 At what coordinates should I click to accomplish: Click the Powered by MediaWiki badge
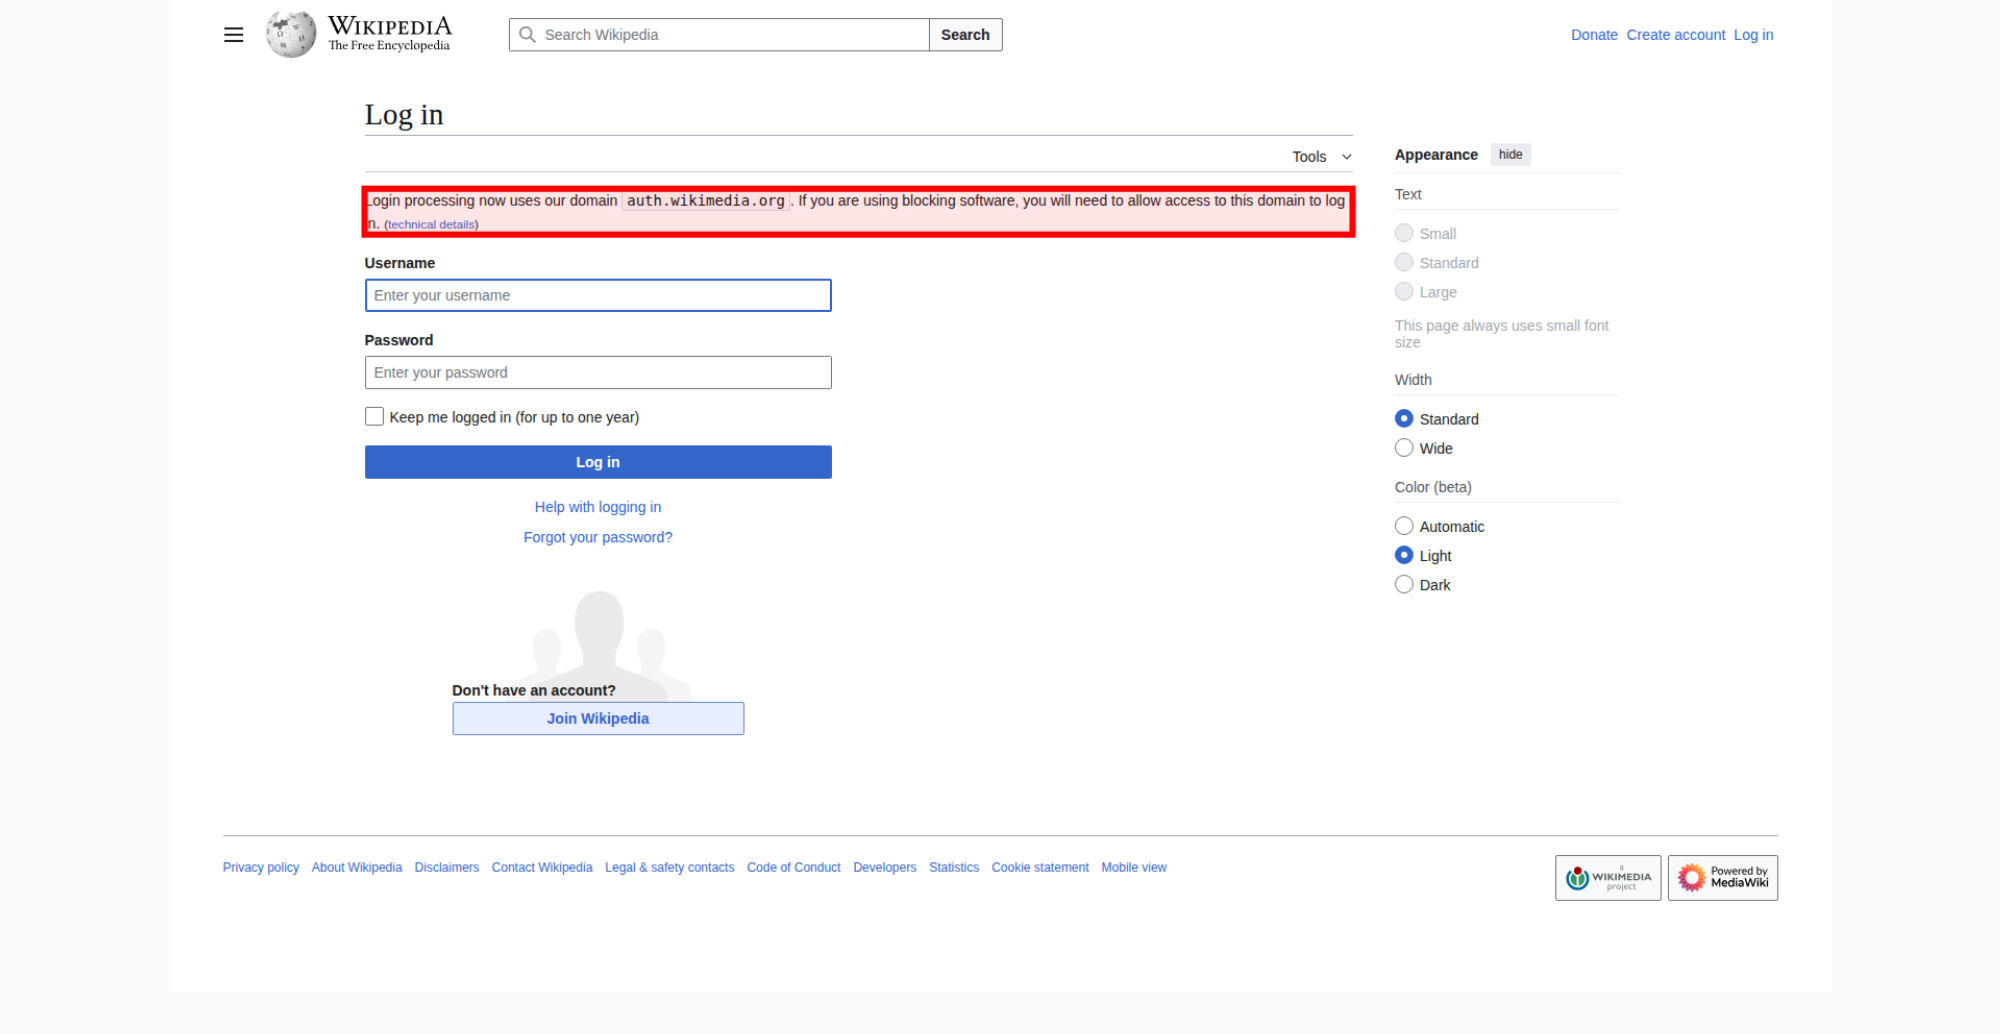1722,878
